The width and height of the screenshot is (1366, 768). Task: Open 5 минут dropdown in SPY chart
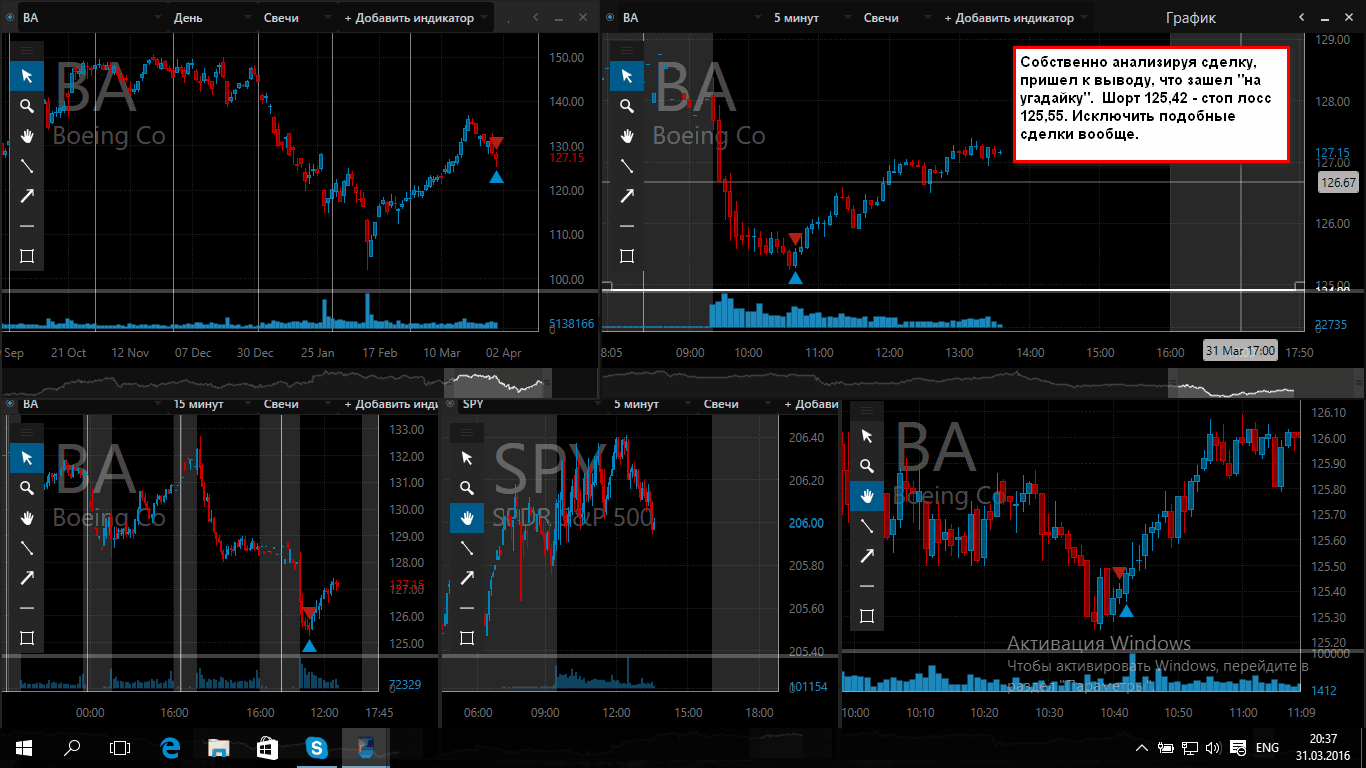coord(650,404)
